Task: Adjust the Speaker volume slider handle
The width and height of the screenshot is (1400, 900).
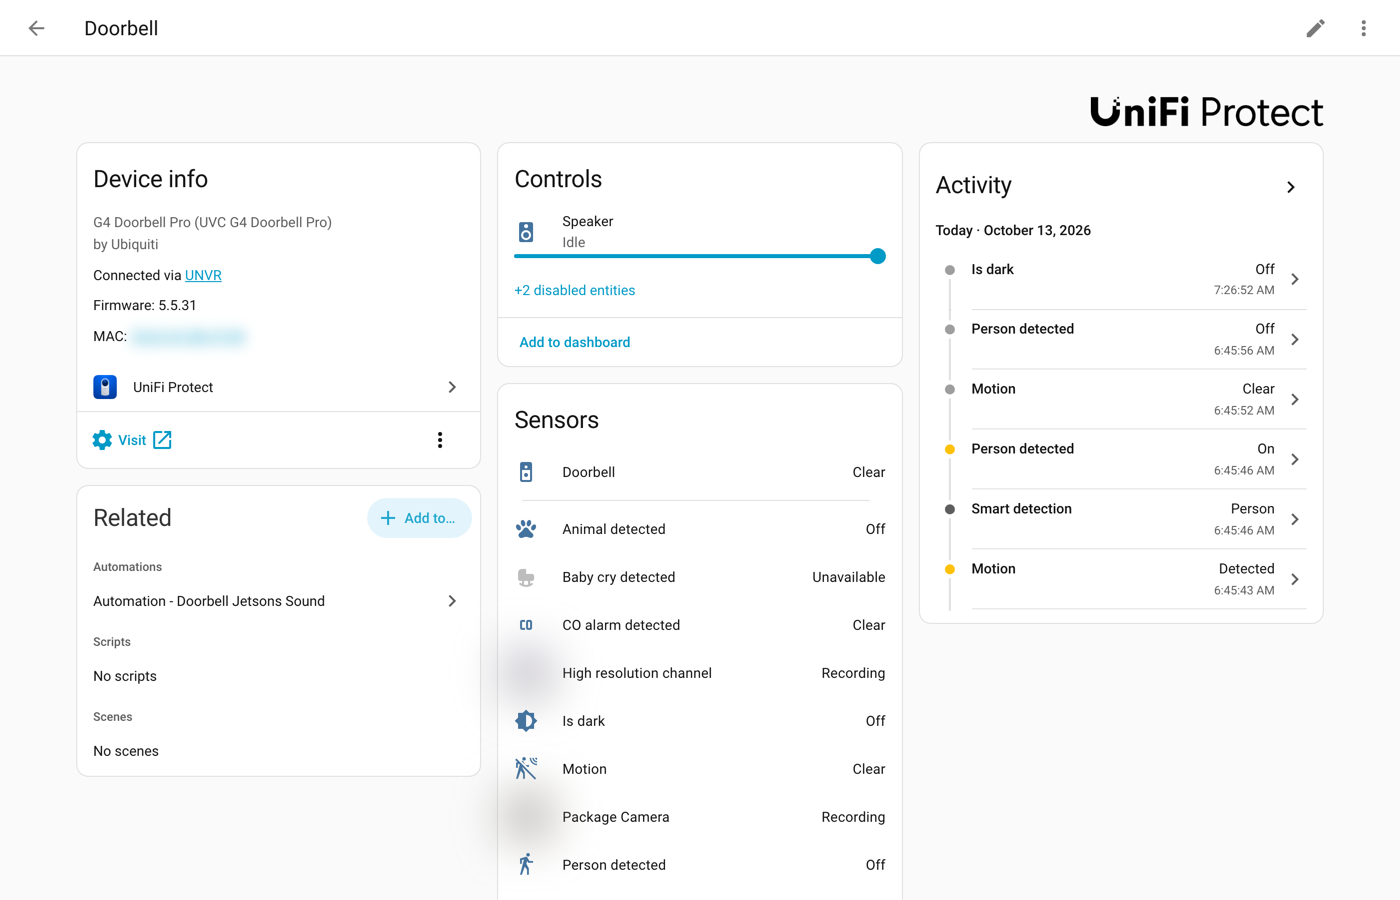Action: pyautogui.click(x=878, y=256)
